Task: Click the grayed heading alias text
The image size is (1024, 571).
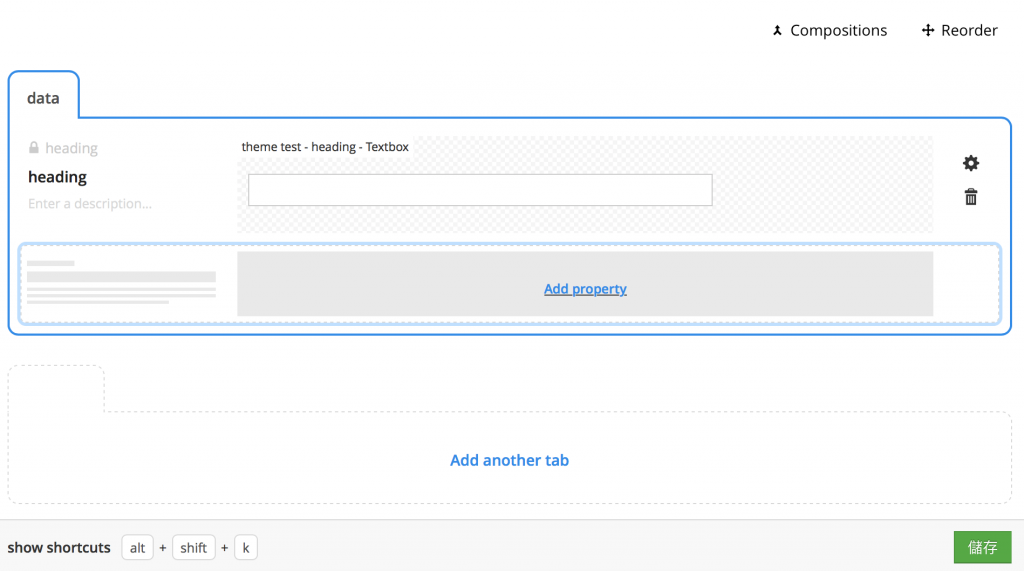Action: click(71, 148)
